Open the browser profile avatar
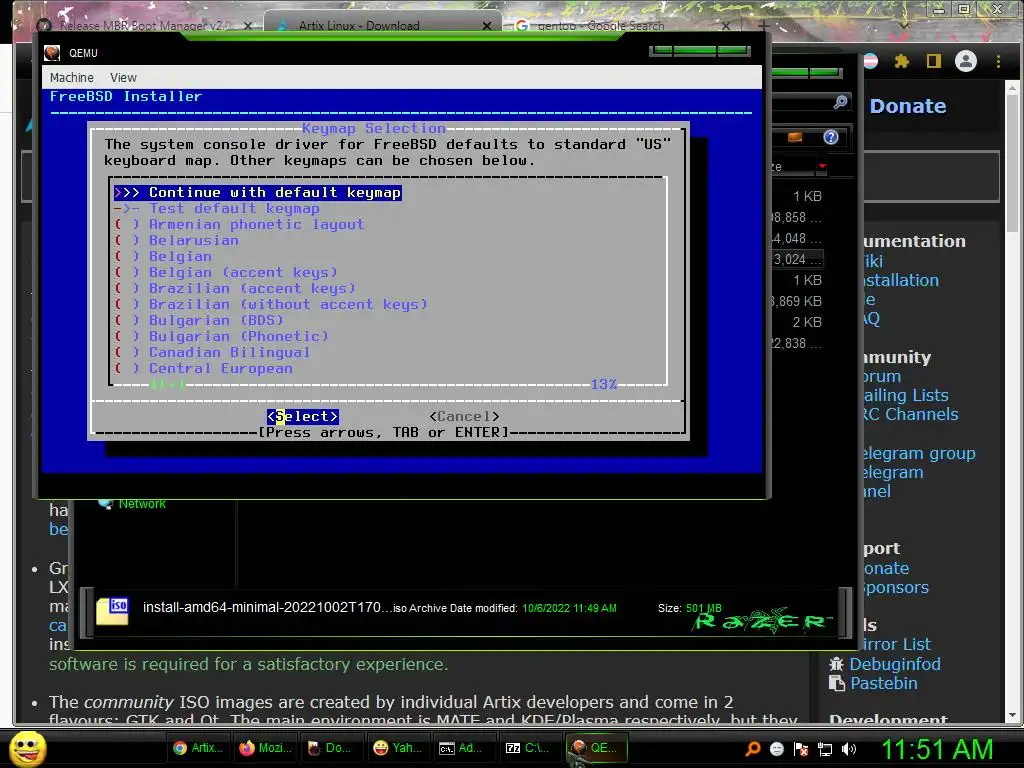This screenshot has width=1024, height=768. (966, 61)
